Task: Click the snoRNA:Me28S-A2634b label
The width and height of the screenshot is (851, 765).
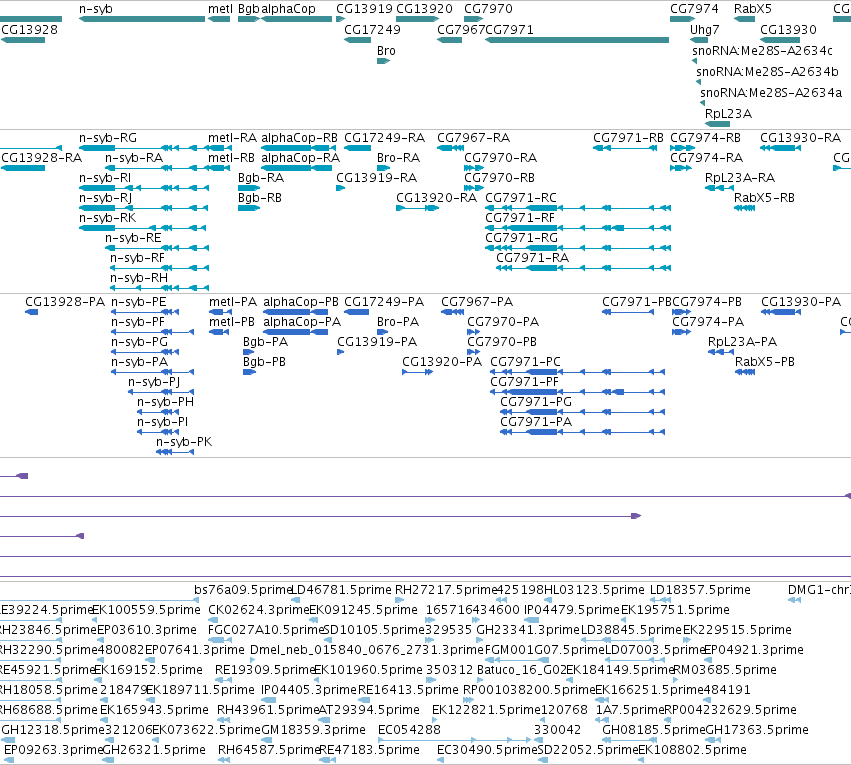Action: pos(767,72)
